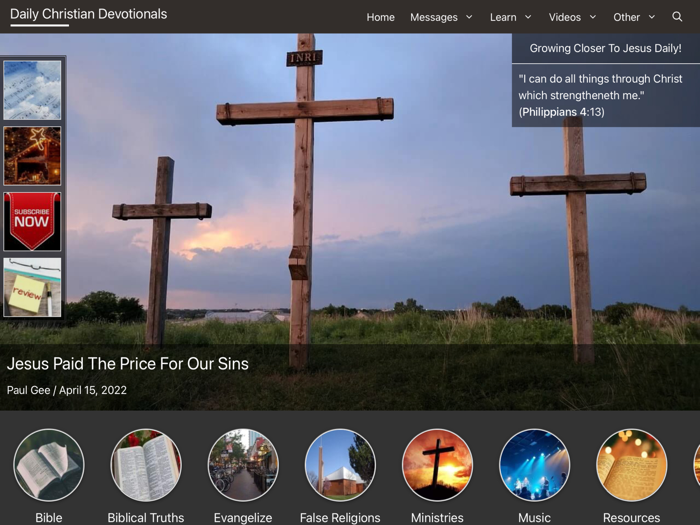Open the Bible category circle icon
Image resolution: width=700 pixels, height=525 pixels.
pyautogui.click(x=49, y=465)
